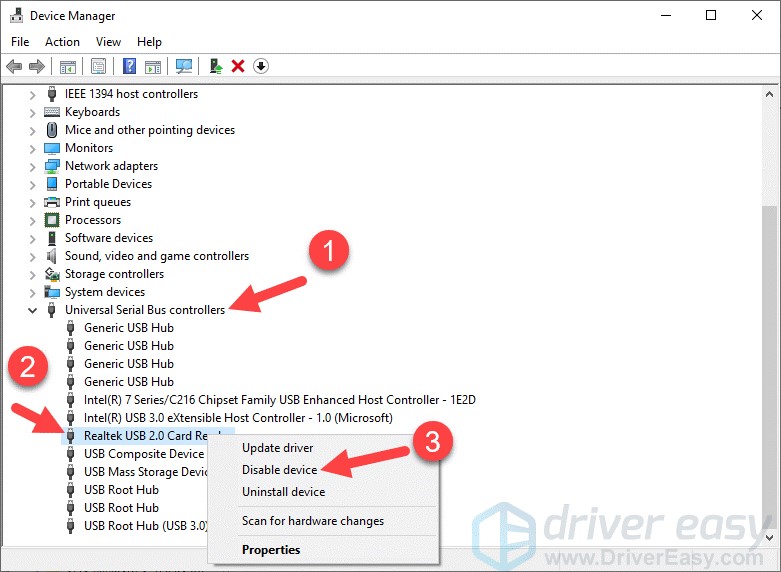
Task: Click the Storage controllers icon
Action: [x=52, y=274]
